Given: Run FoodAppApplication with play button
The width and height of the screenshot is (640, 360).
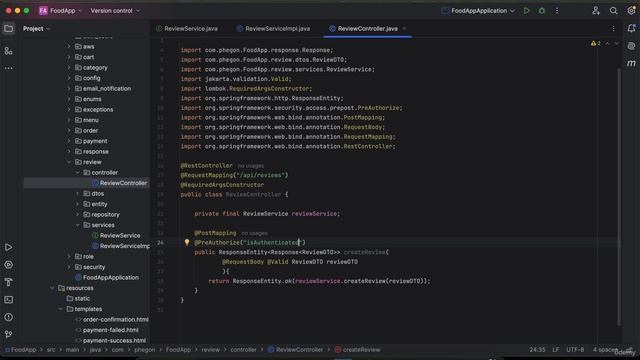Looking at the screenshot, I should tap(527, 11).
